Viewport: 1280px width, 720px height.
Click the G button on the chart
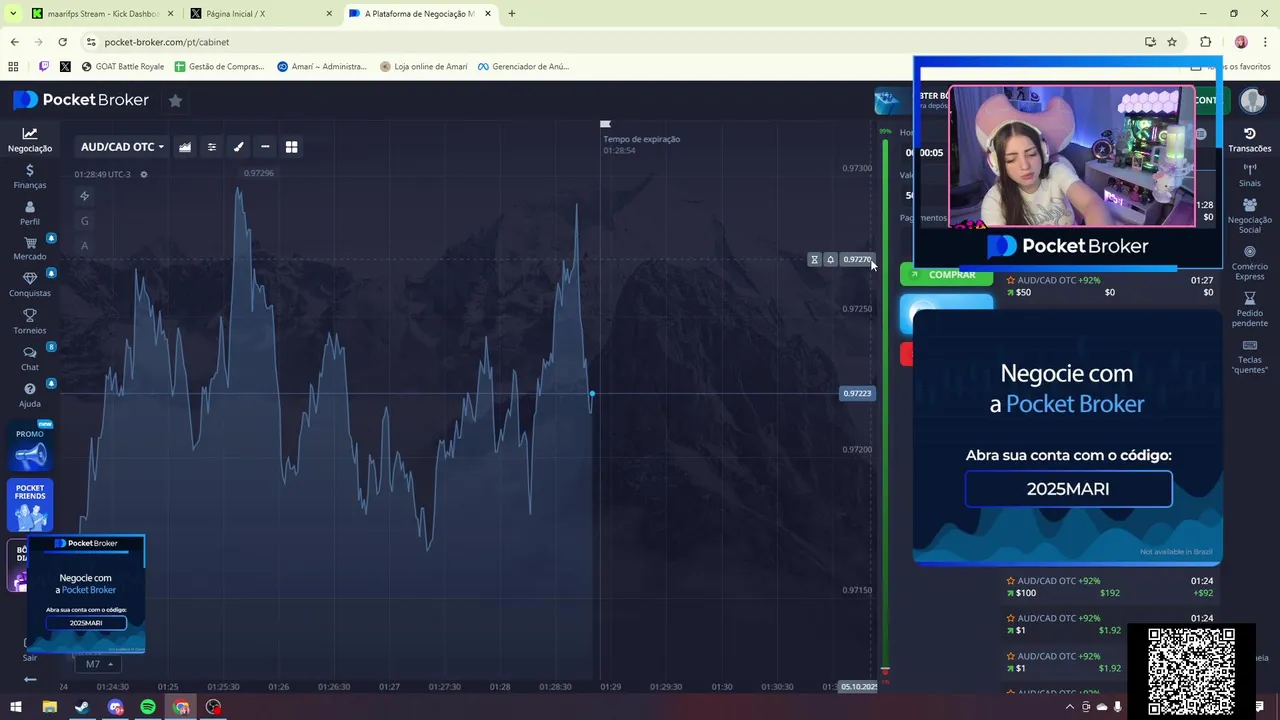[x=85, y=221]
